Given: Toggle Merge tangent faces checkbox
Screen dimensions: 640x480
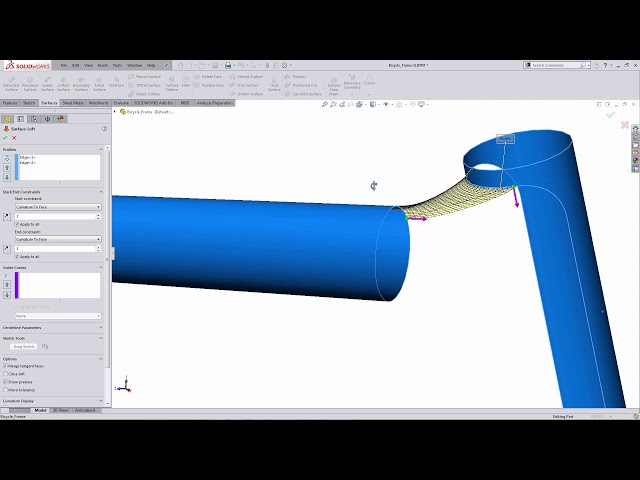Looking at the screenshot, I should coord(5,366).
